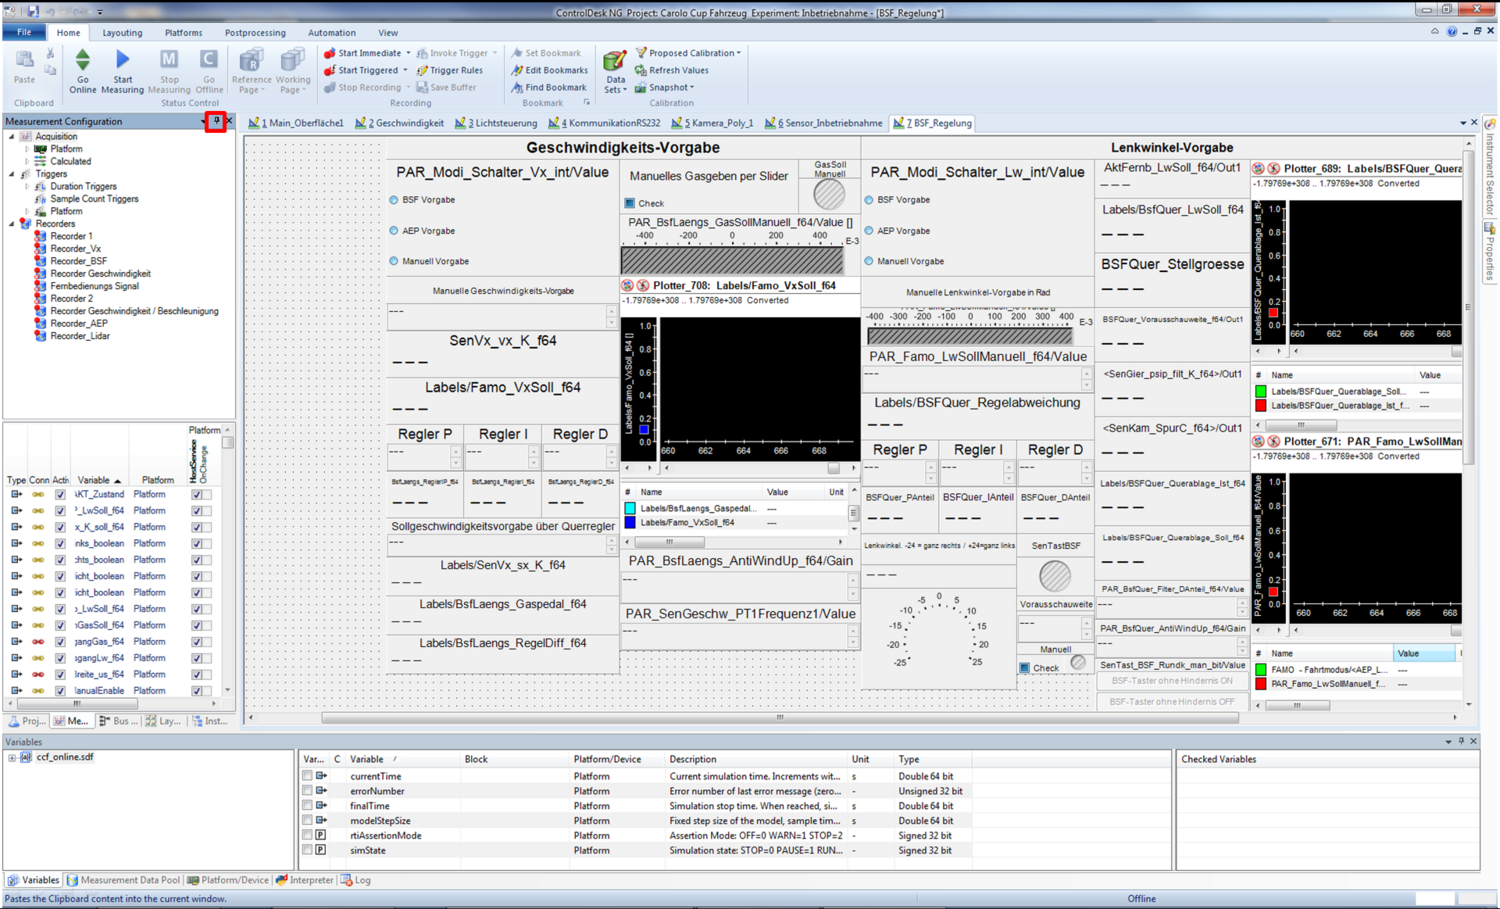Click the Edit Bookmarks icon
This screenshot has width=1500, height=909.
(x=517, y=70)
